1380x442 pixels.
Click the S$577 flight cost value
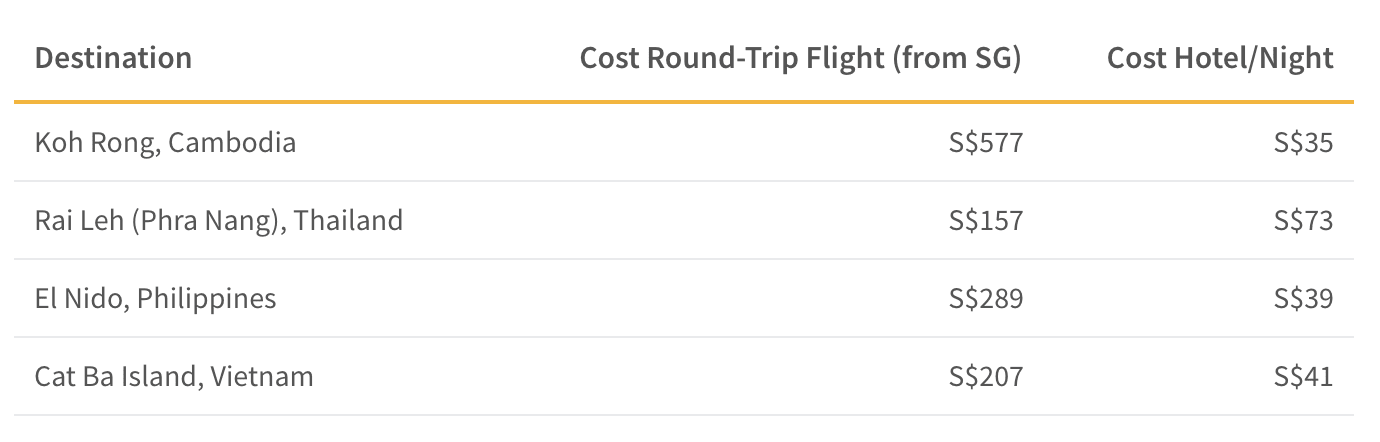(x=986, y=142)
